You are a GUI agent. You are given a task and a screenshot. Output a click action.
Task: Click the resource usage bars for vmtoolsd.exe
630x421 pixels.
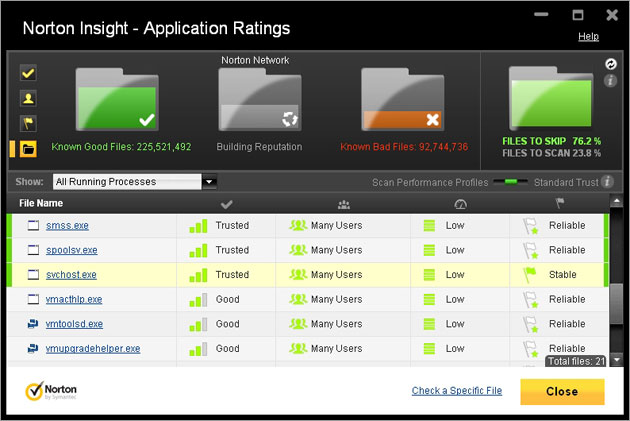[429, 324]
